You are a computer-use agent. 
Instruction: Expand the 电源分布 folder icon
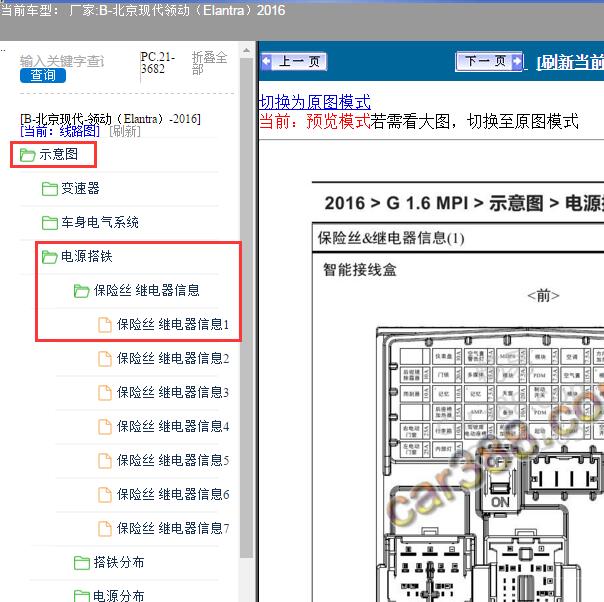[82, 596]
